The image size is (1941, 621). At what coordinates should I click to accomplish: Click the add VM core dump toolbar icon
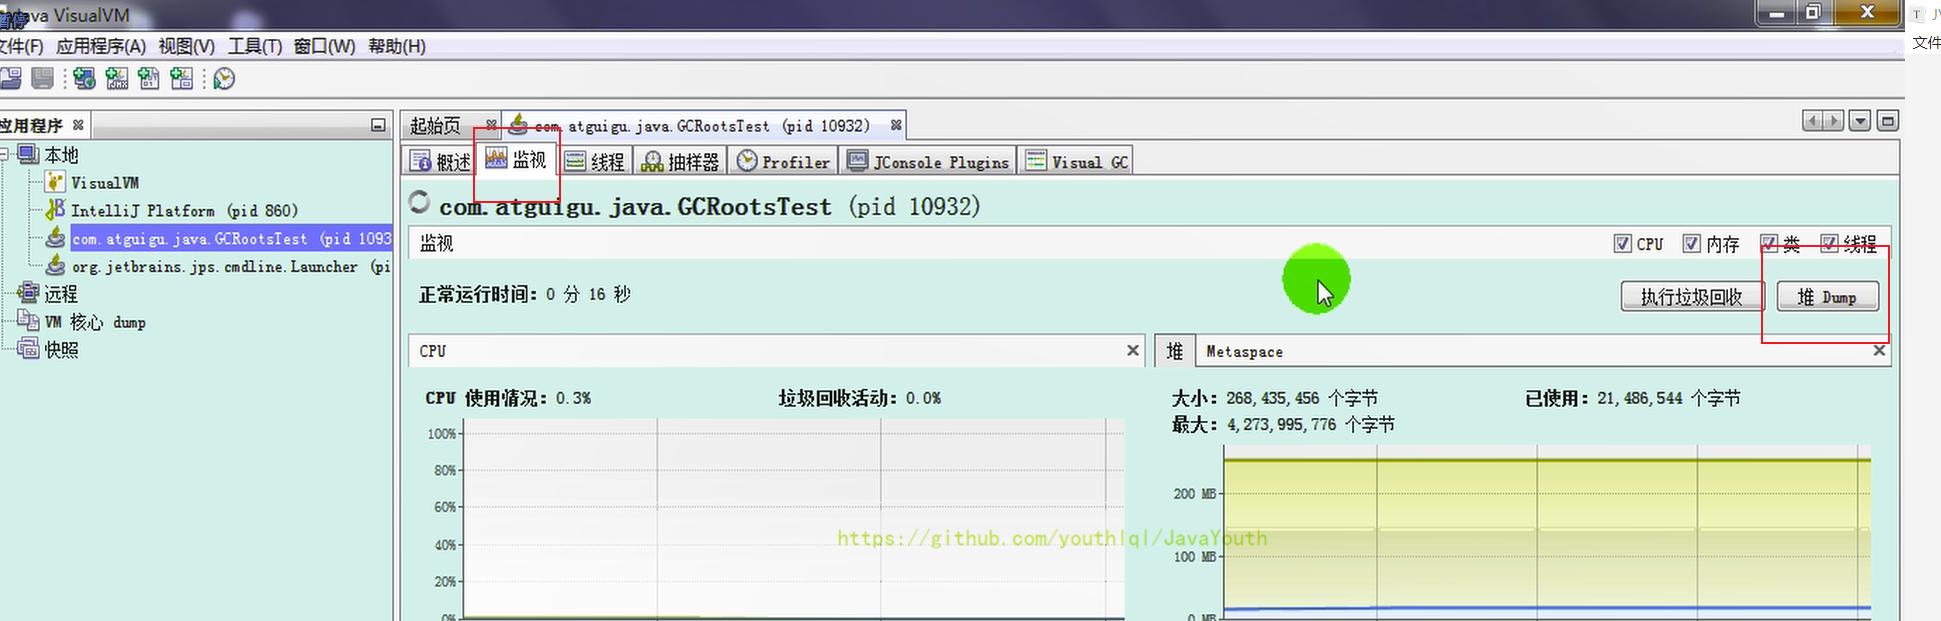click(149, 78)
